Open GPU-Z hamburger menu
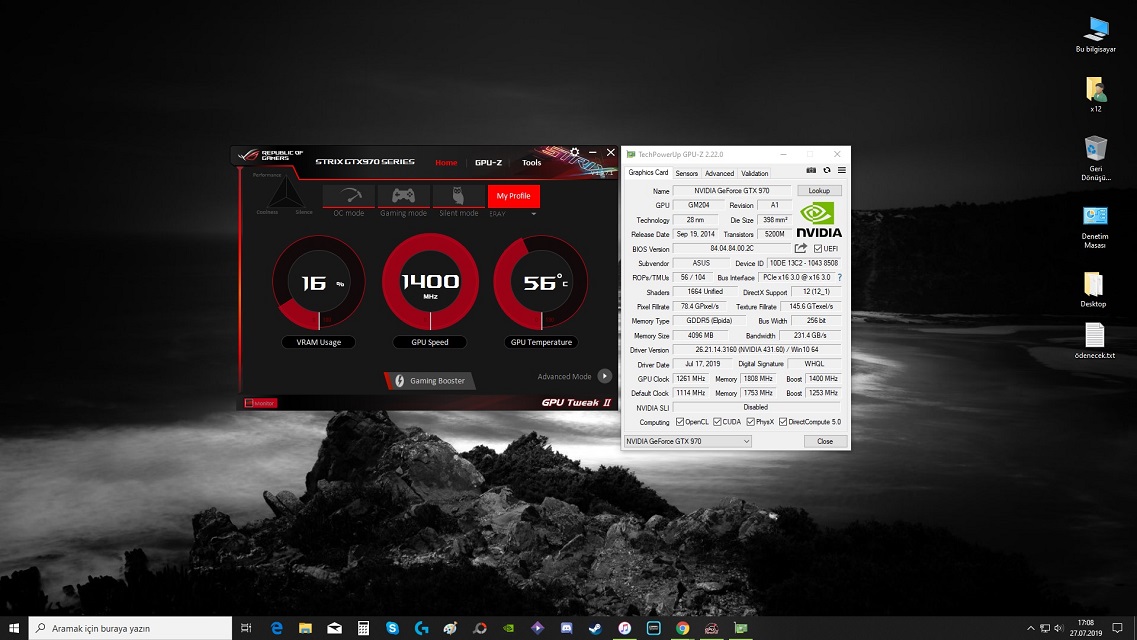This screenshot has height=640, width=1137. (x=842, y=170)
